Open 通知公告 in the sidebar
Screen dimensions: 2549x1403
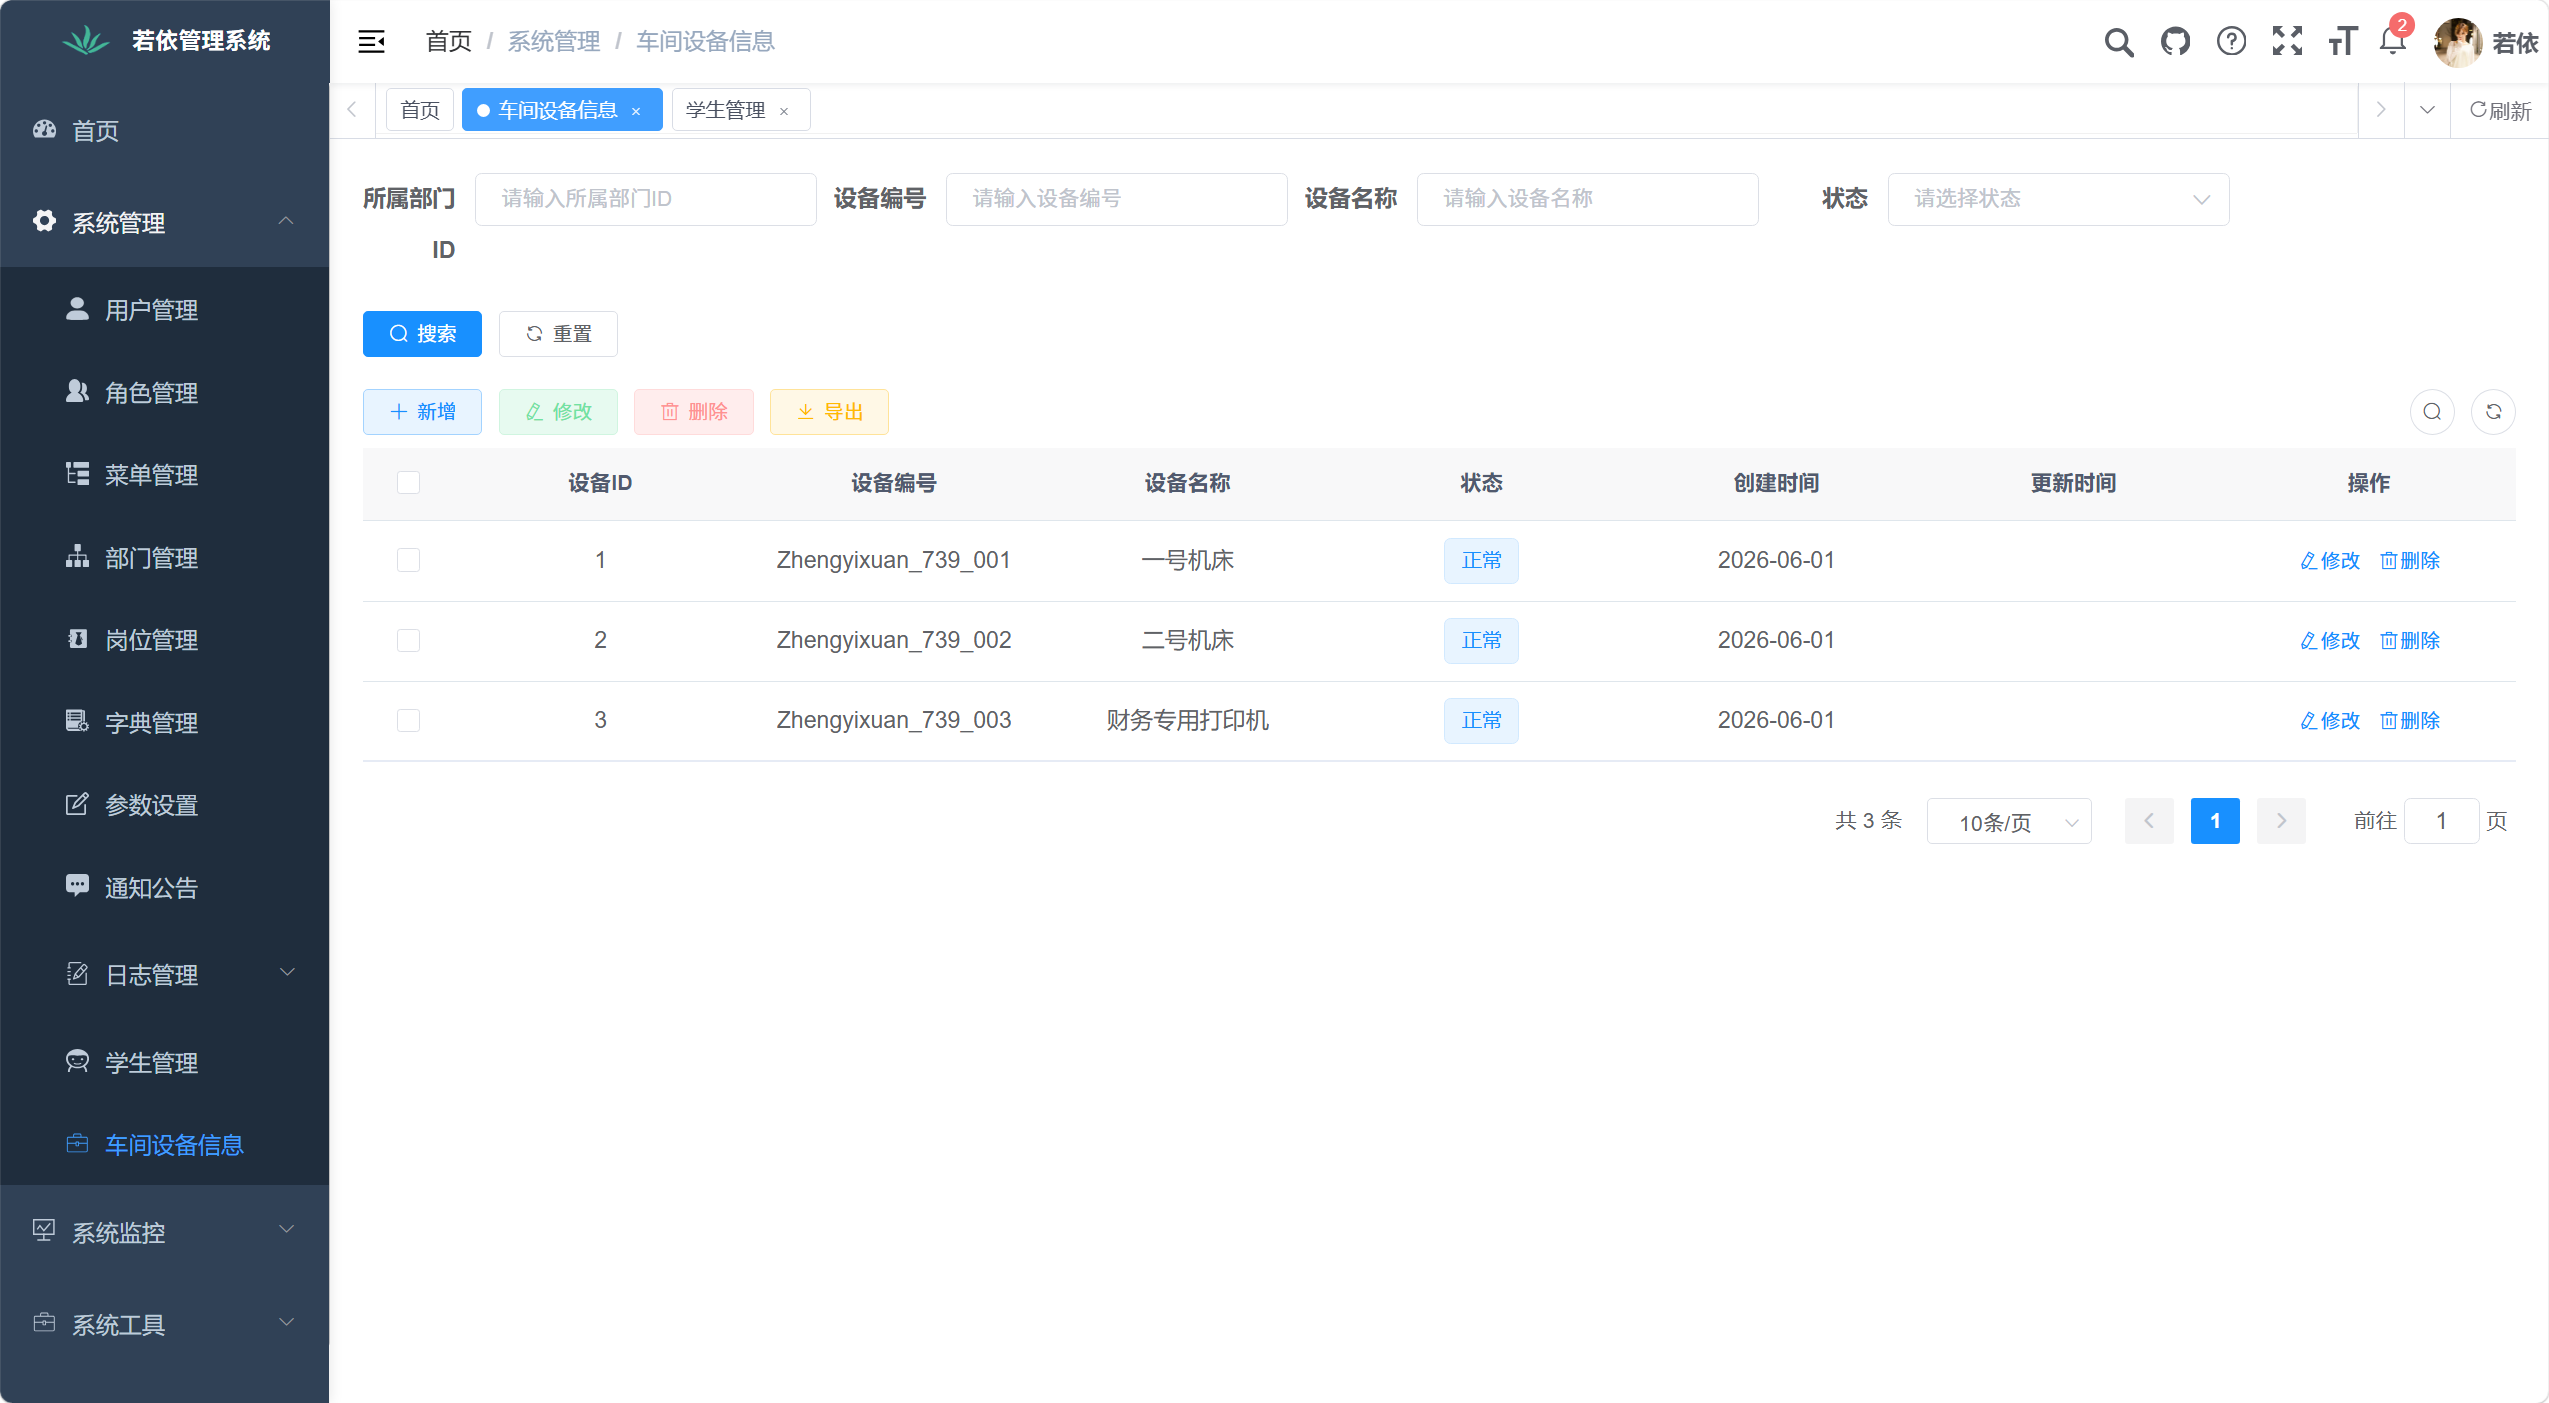coord(165,888)
